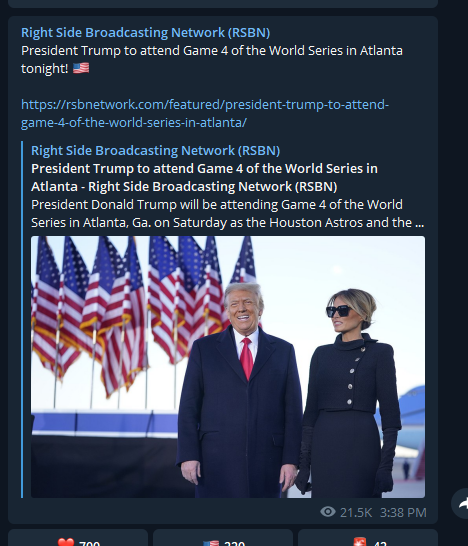Click the reaction button showing 42
This screenshot has width=468, height=546.
[x=368, y=538]
